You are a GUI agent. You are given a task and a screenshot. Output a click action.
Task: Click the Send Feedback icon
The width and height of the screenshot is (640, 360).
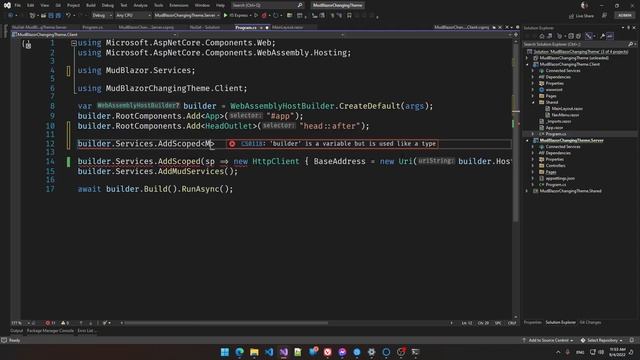click(604, 16)
